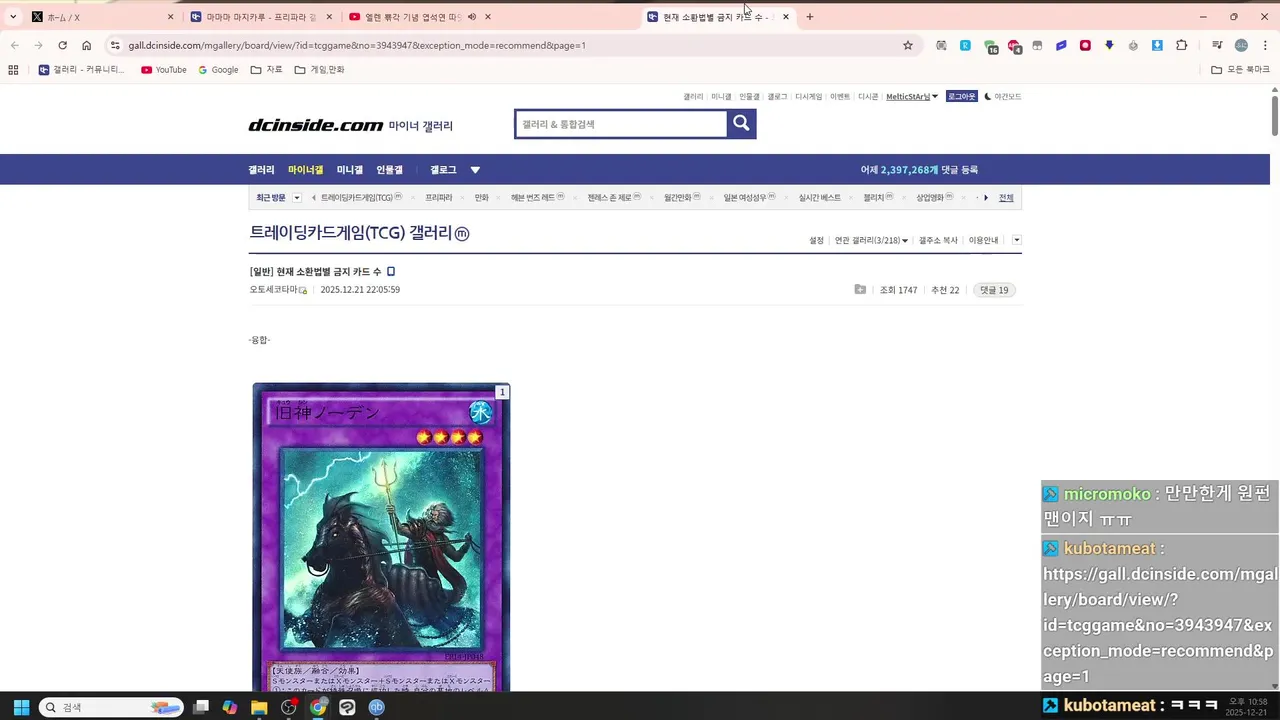Click the blue download-box extension icon
This screenshot has width=1280, height=720.
coord(1157,45)
